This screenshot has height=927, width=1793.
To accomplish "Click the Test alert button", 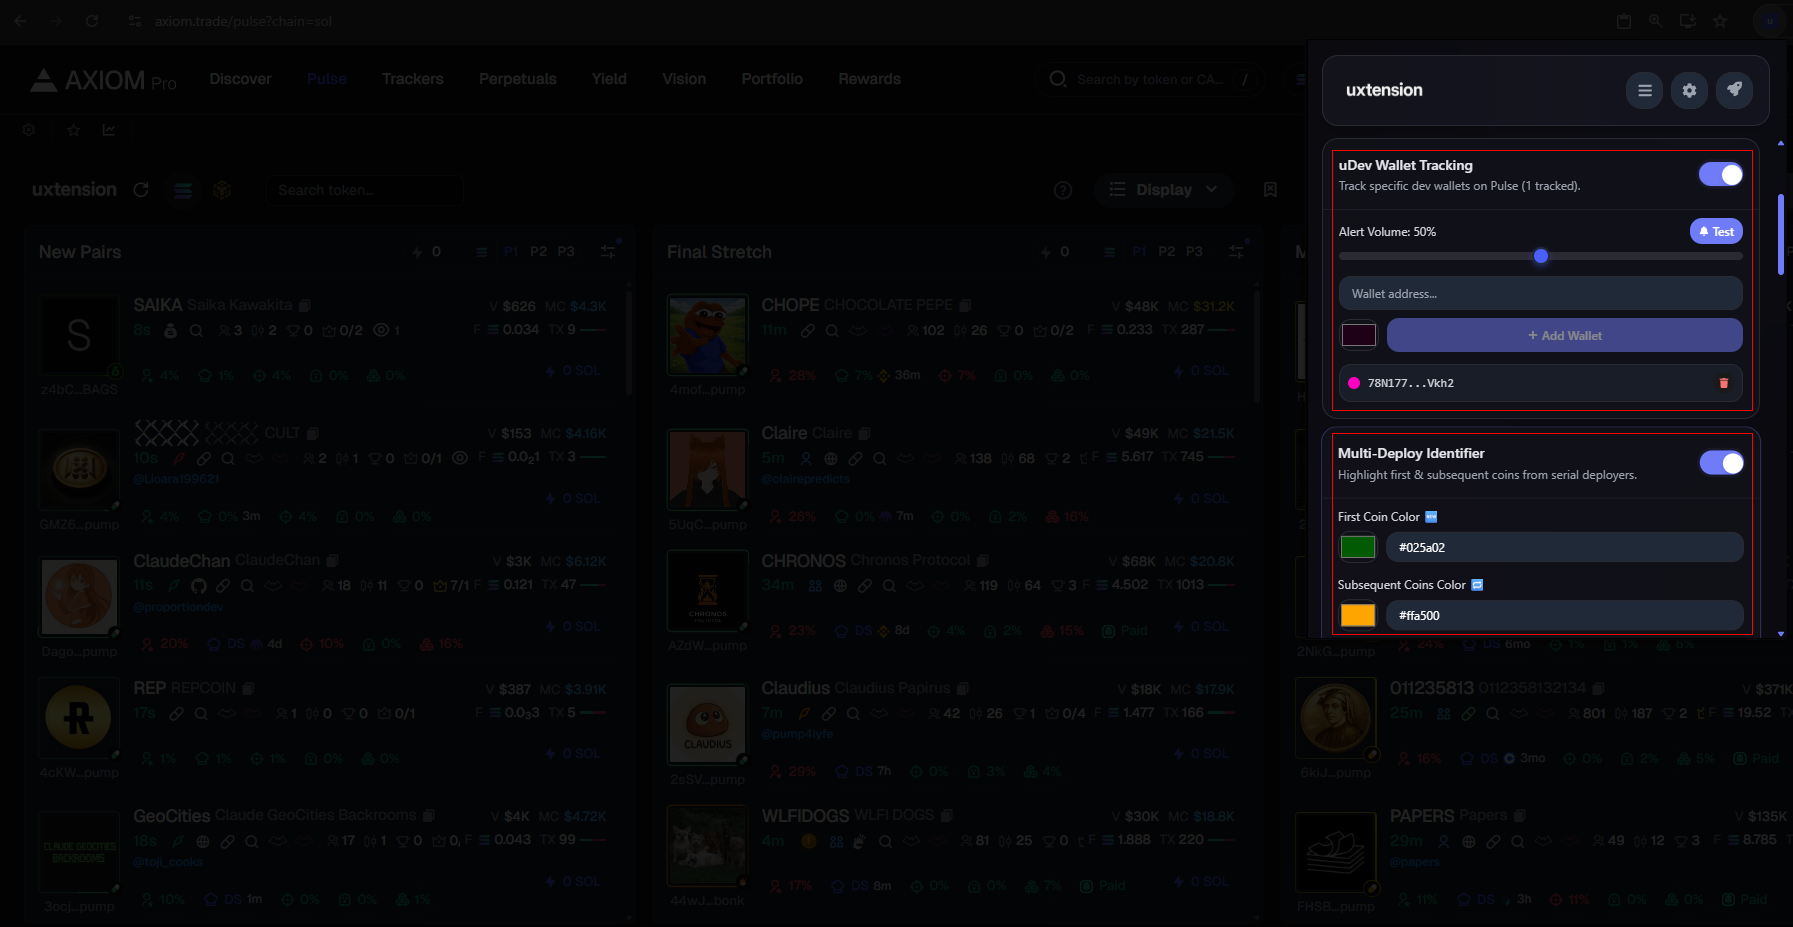I will click(1716, 231).
